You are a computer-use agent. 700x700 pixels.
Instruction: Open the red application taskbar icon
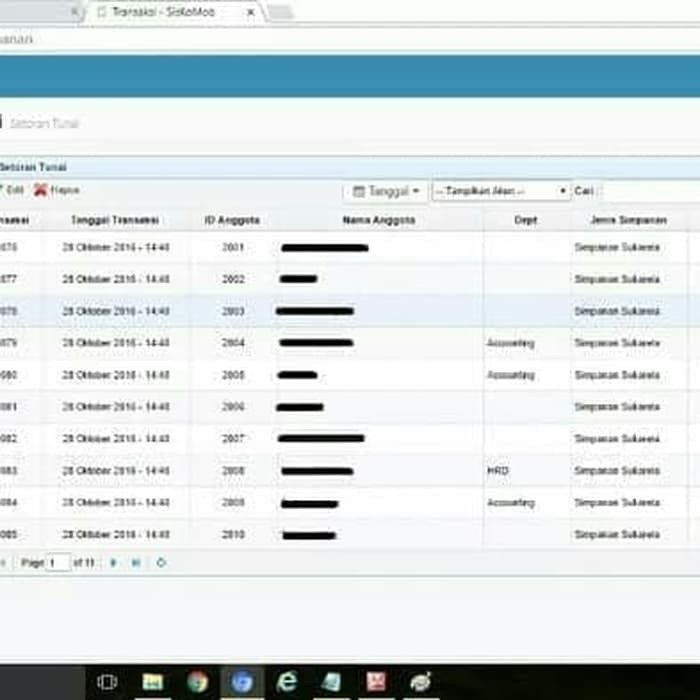point(376,682)
